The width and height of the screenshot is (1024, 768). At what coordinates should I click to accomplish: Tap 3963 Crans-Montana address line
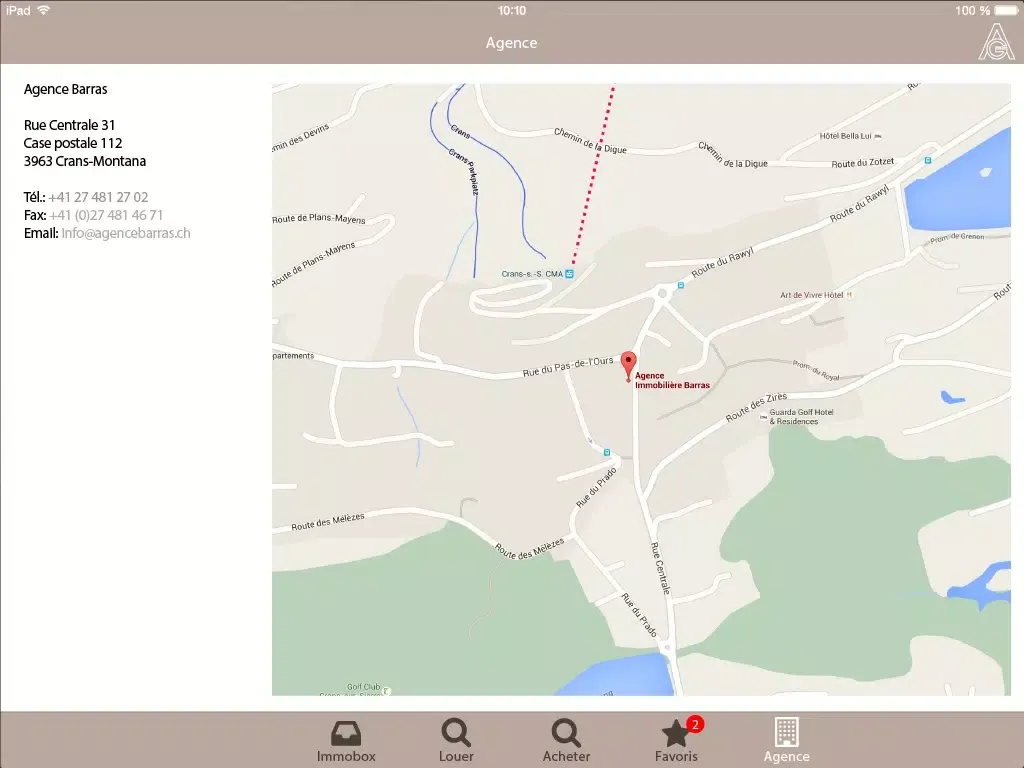coord(85,161)
